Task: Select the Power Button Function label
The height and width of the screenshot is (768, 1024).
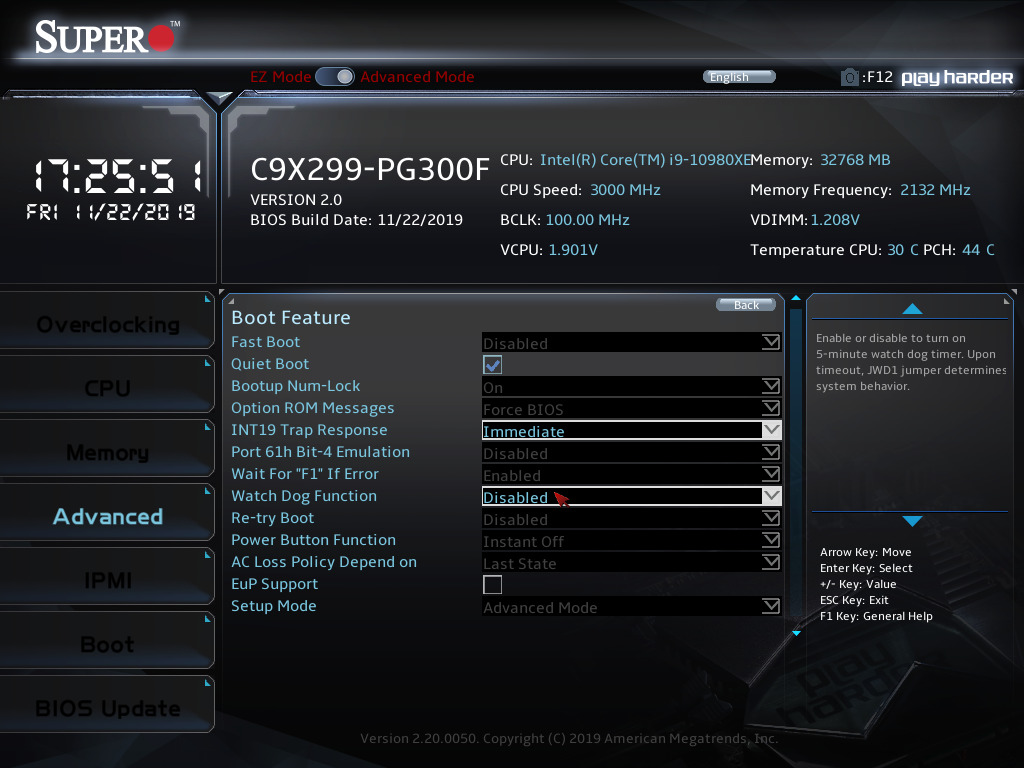Action: coord(313,540)
